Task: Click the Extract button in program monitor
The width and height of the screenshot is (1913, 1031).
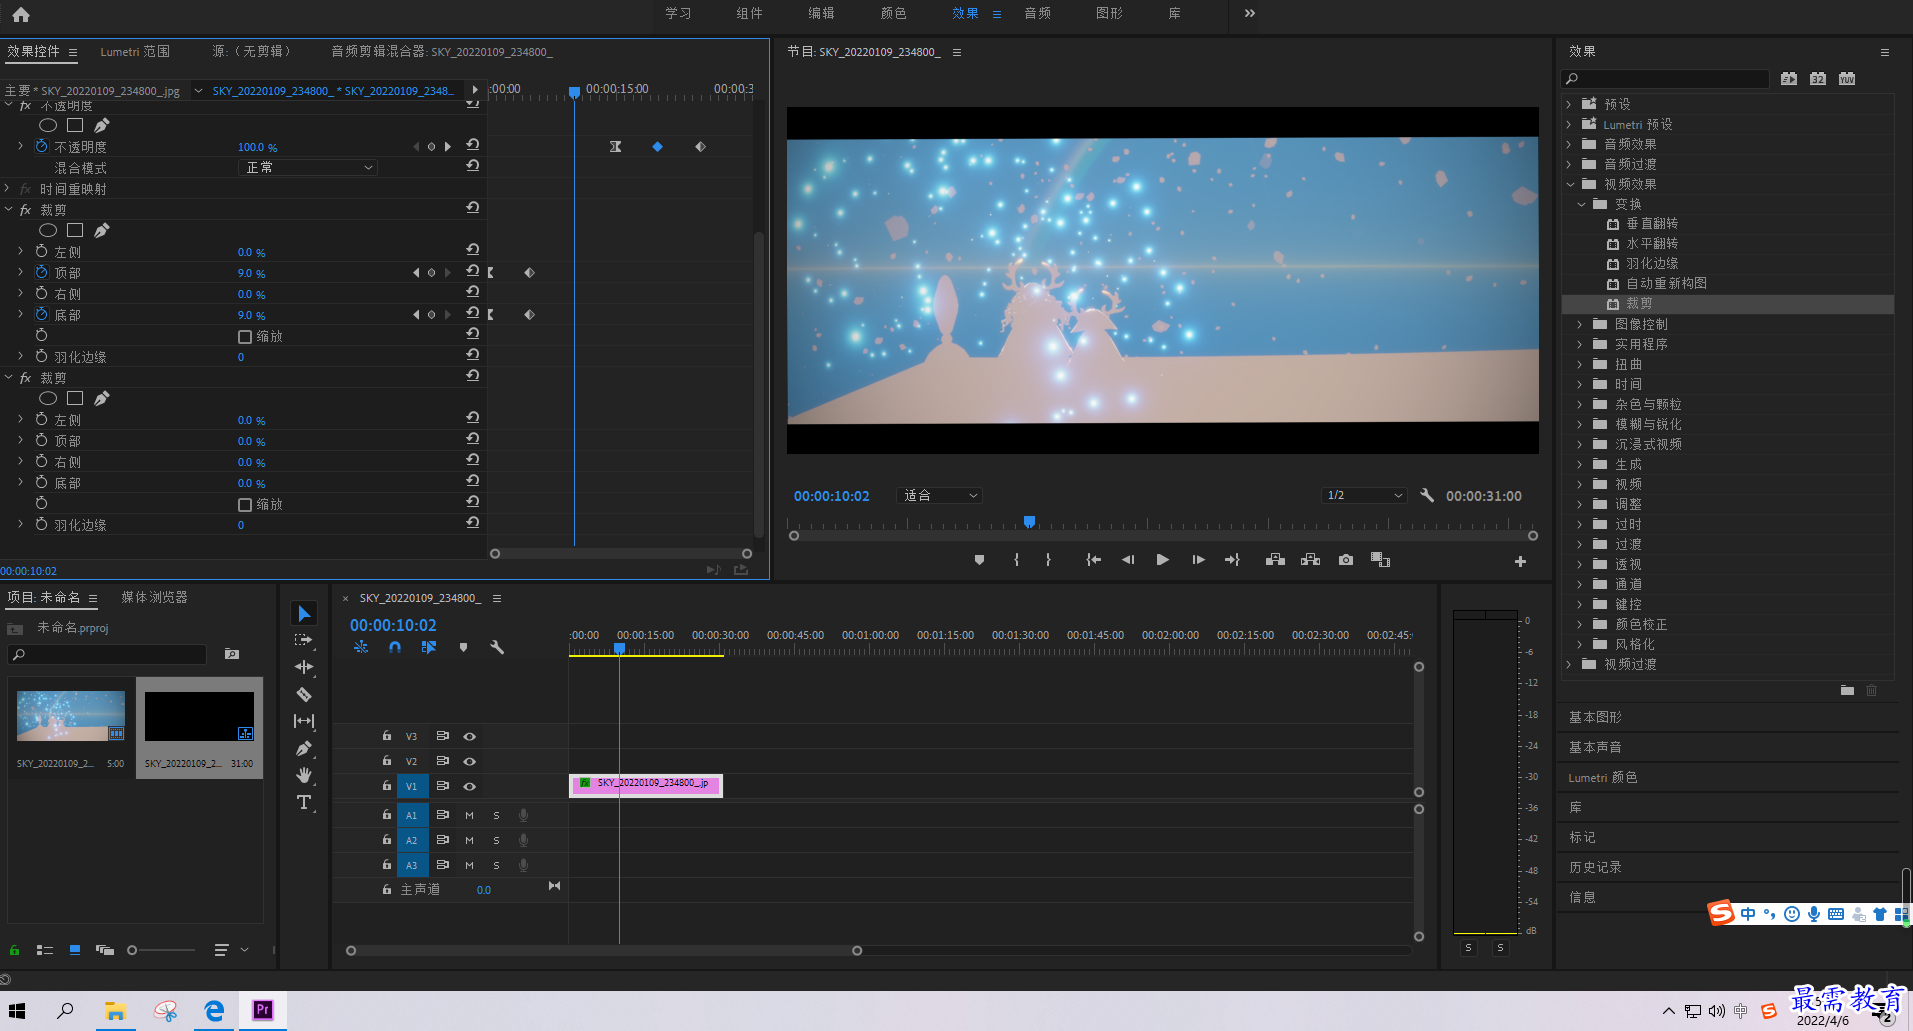Action: point(1310,560)
